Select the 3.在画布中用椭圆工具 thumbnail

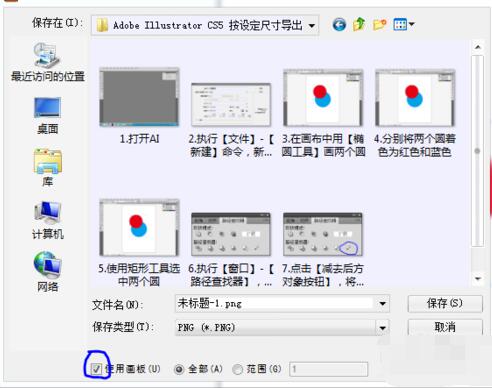point(323,98)
